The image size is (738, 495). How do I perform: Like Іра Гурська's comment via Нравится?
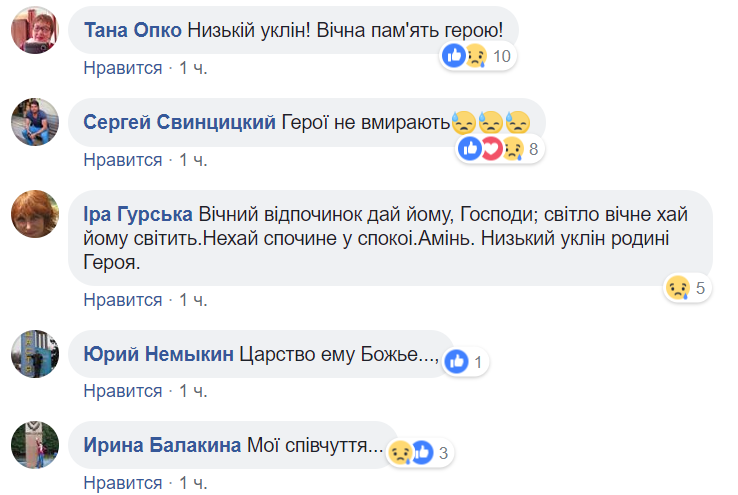click(x=122, y=299)
